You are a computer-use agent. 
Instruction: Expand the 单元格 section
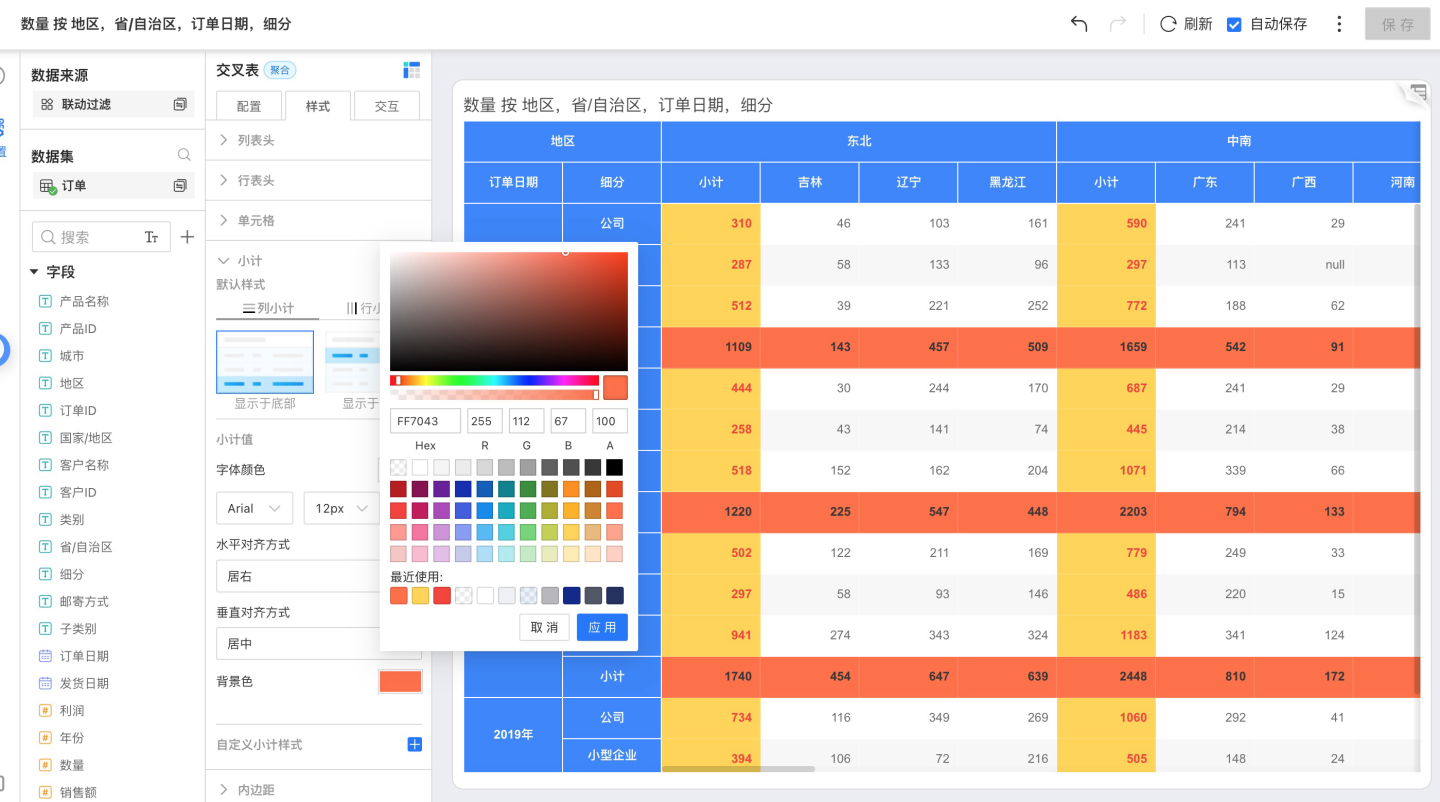tap(255, 221)
